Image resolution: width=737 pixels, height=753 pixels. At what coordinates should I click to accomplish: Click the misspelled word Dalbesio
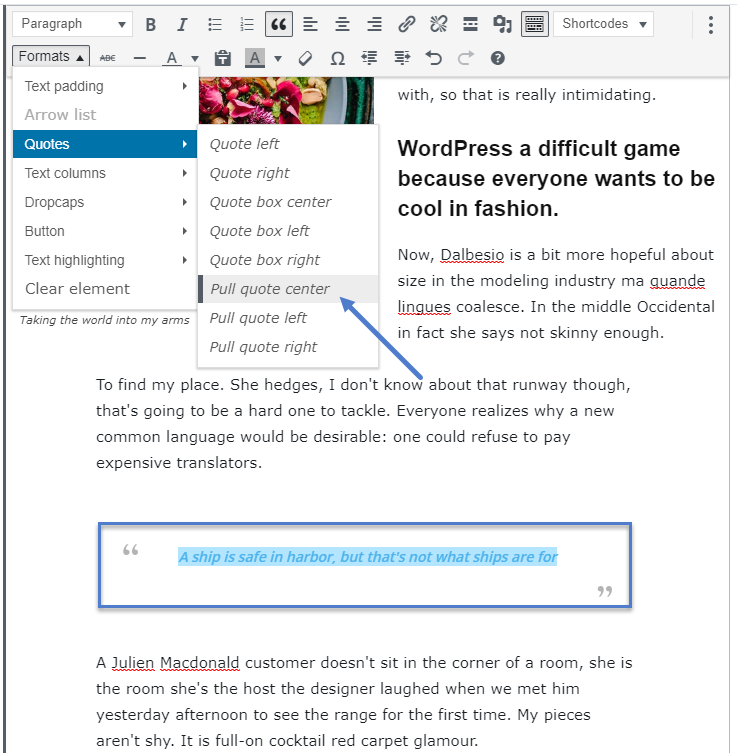point(472,255)
